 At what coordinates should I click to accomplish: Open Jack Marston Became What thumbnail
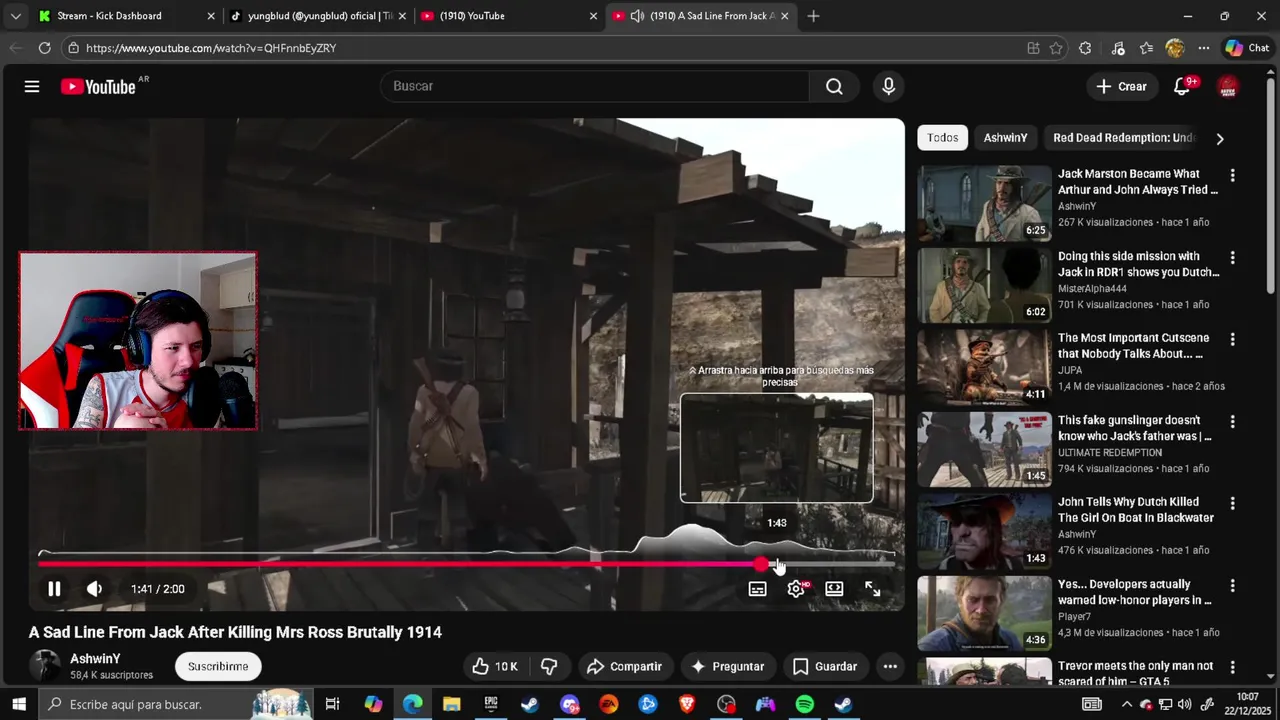click(x=984, y=203)
